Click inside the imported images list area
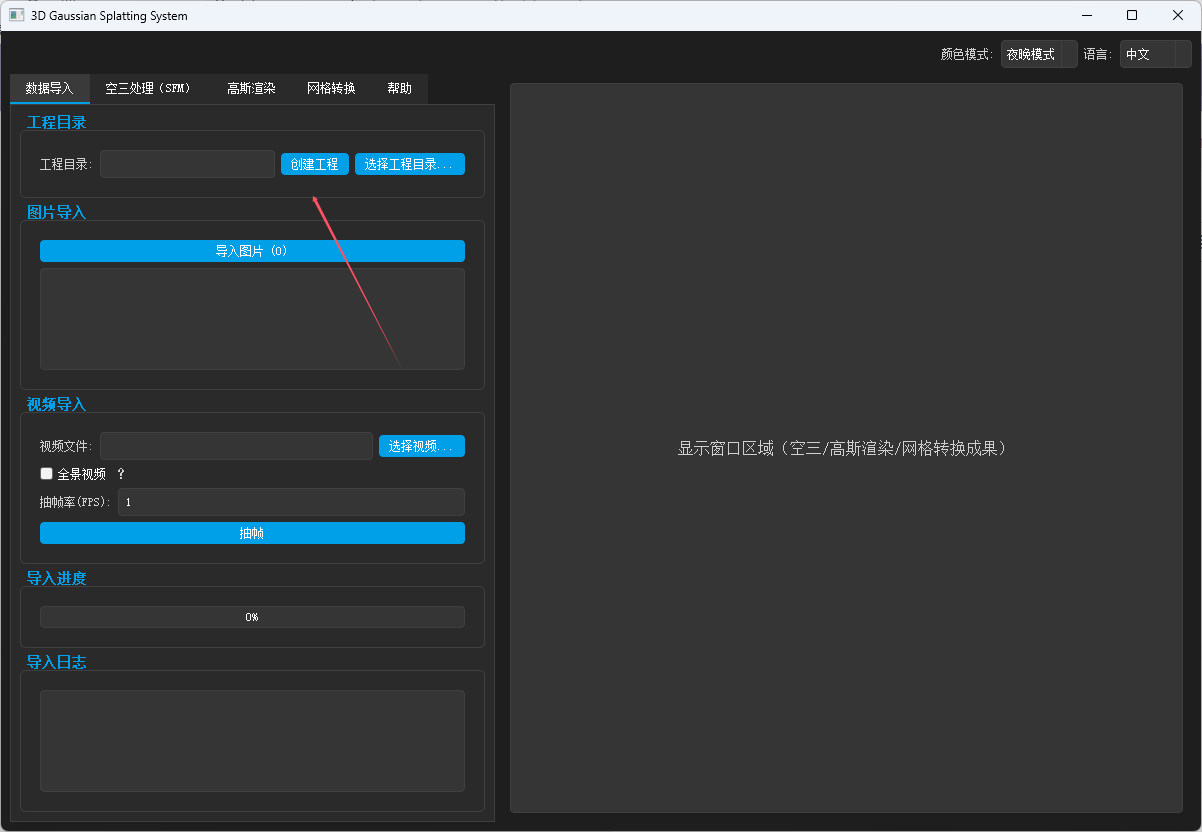1202x832 pixels. tap(252, 319)
